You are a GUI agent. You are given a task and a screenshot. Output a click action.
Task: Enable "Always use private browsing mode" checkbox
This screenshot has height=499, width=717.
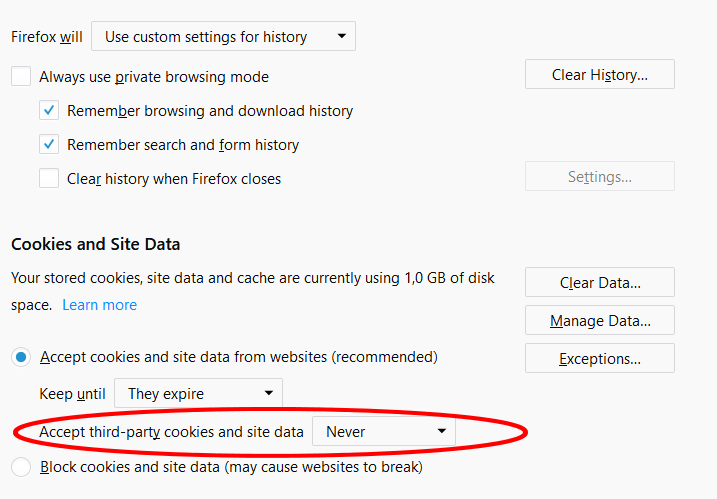tap(21, 76)
